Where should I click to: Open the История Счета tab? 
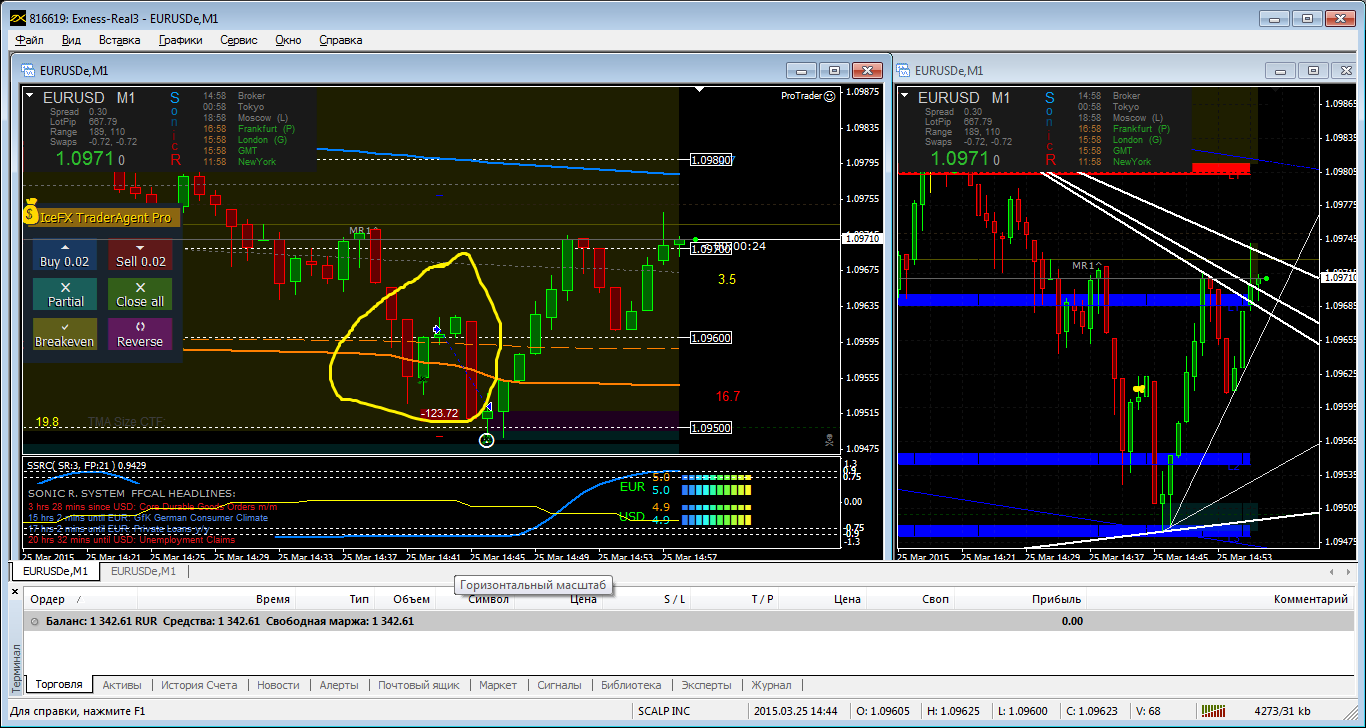click(x=199, y=685)
